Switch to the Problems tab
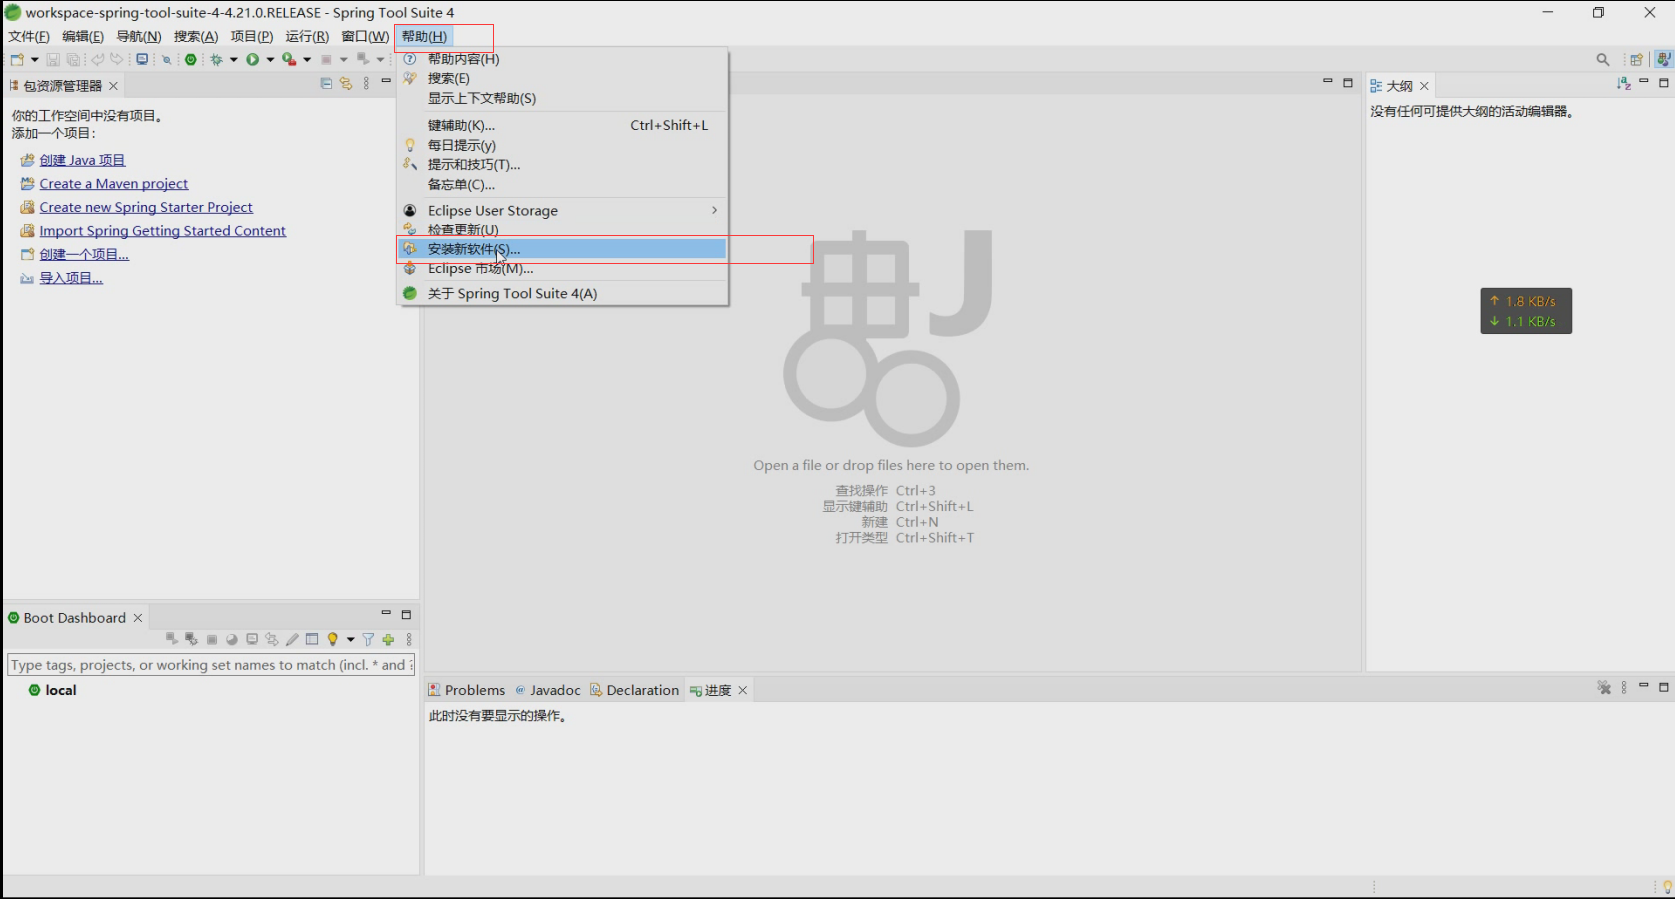This screenshot has height=899, width=1675. pyautogui.click(x=467, y=690)
